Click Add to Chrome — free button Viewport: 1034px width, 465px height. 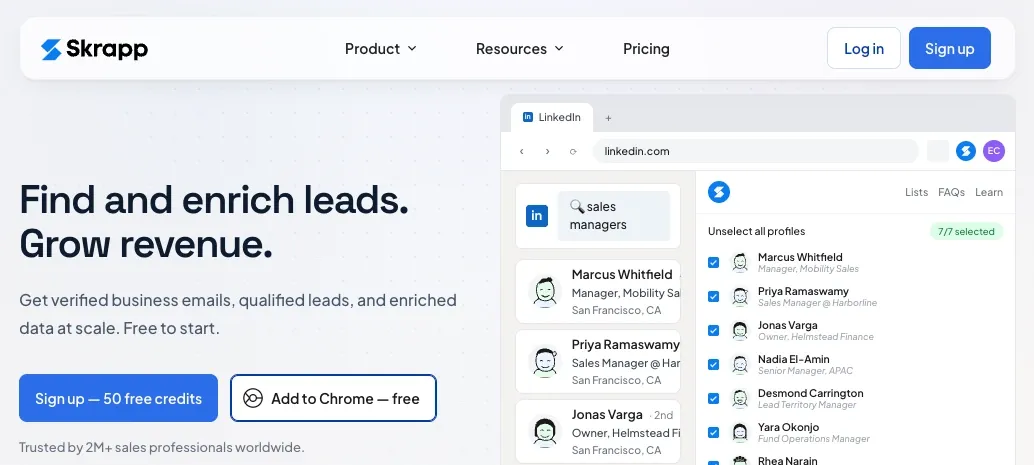334,398
